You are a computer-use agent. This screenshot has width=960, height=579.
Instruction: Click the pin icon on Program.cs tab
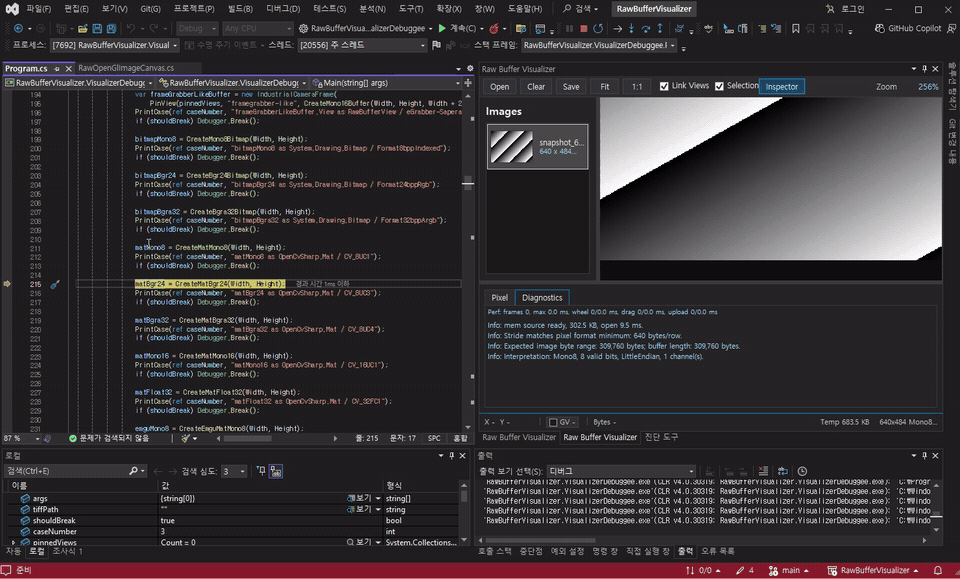pyautogui.click(x=57, y=69)
